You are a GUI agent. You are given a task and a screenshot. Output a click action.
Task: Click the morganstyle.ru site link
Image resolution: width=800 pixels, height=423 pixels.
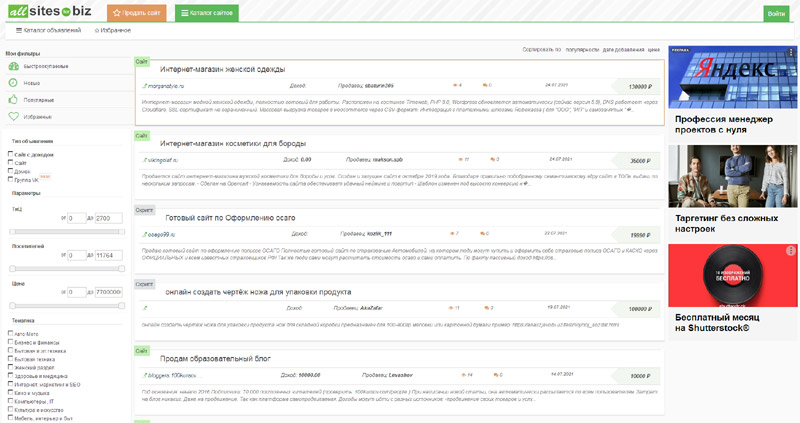(x=166, y=86)
